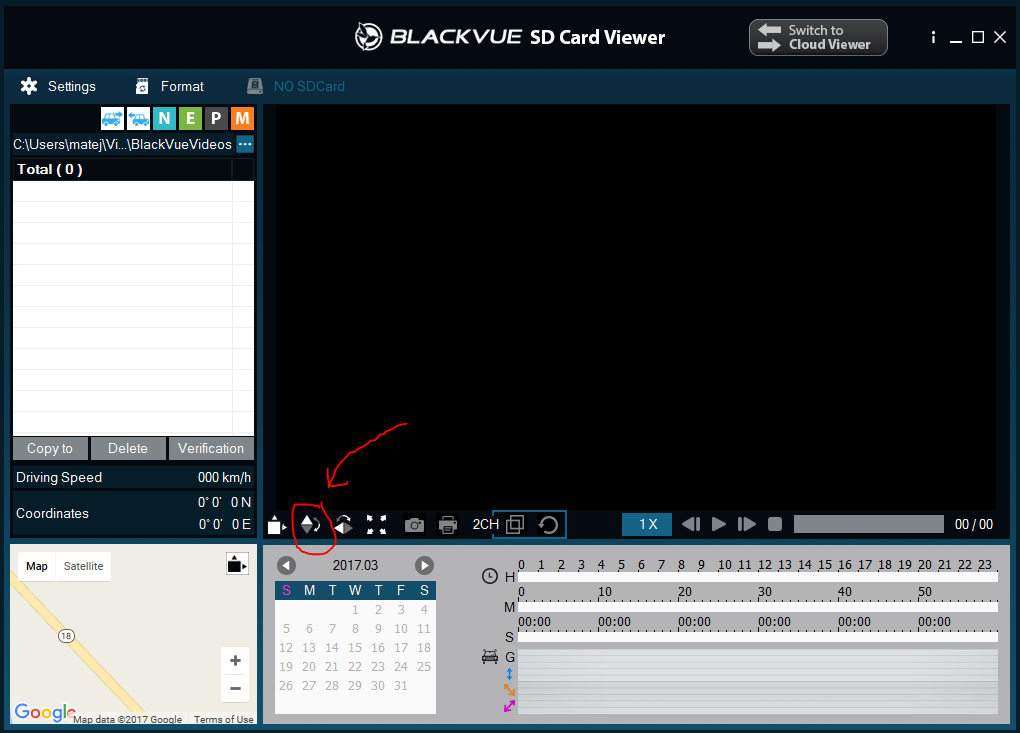Click the 2017.03 calendar month label
1020x733 pixels.
(355, 565)
